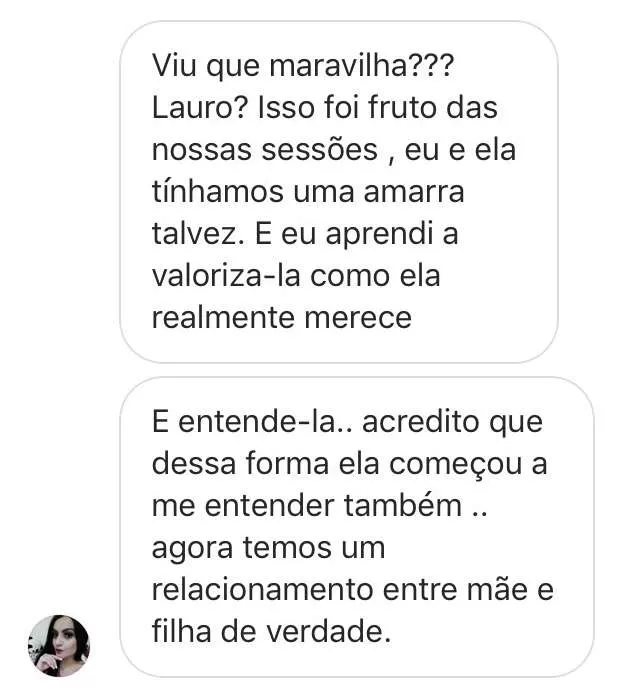The height and width of the screenshot is (689, 639).
Task: Click the text "filha de verdade." in second bubble
Action: pyautogui.click(x=272, y=631)
